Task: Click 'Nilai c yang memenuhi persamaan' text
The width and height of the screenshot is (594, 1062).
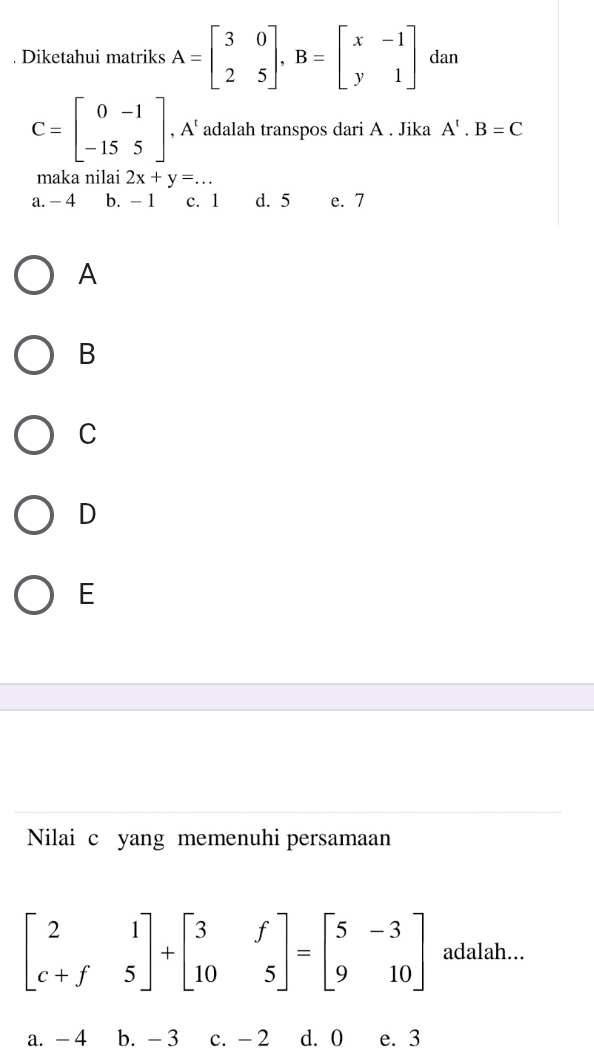Action: (x=209, y=838)
